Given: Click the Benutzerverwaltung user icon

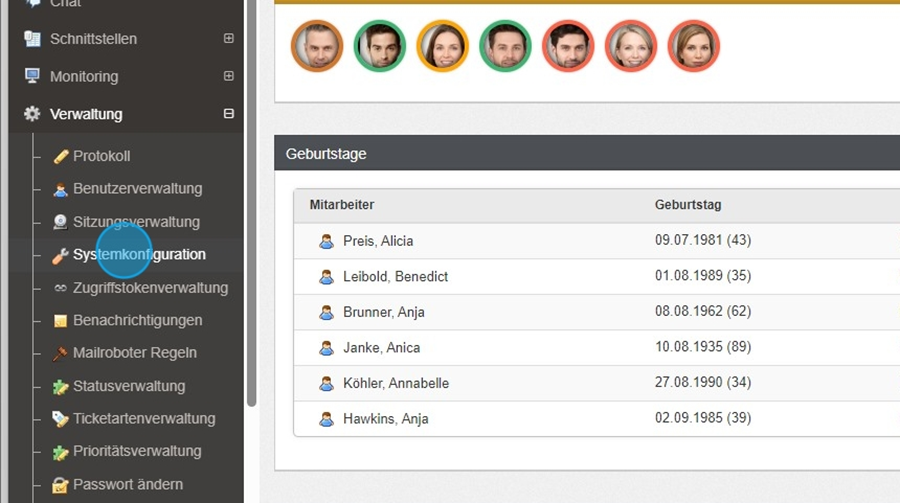Looking at the screenshot, I should [61, 189].
